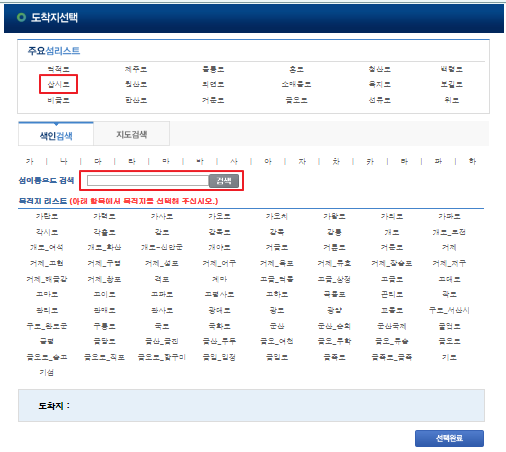Pick 국화도 from the destination list
The height and width of the screenshot is (452, 506).
[219, 326]
